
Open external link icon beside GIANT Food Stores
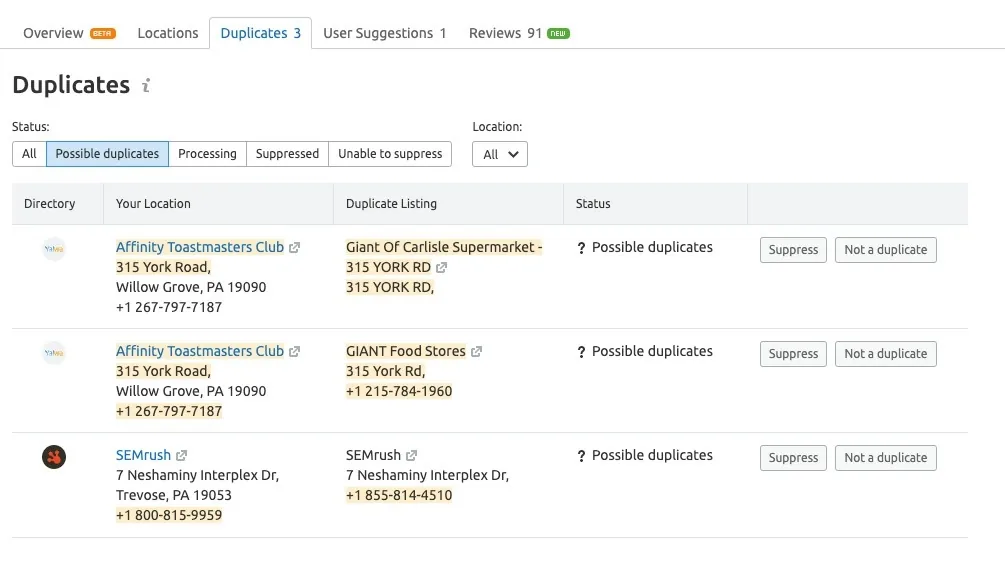tap(476, 351)
